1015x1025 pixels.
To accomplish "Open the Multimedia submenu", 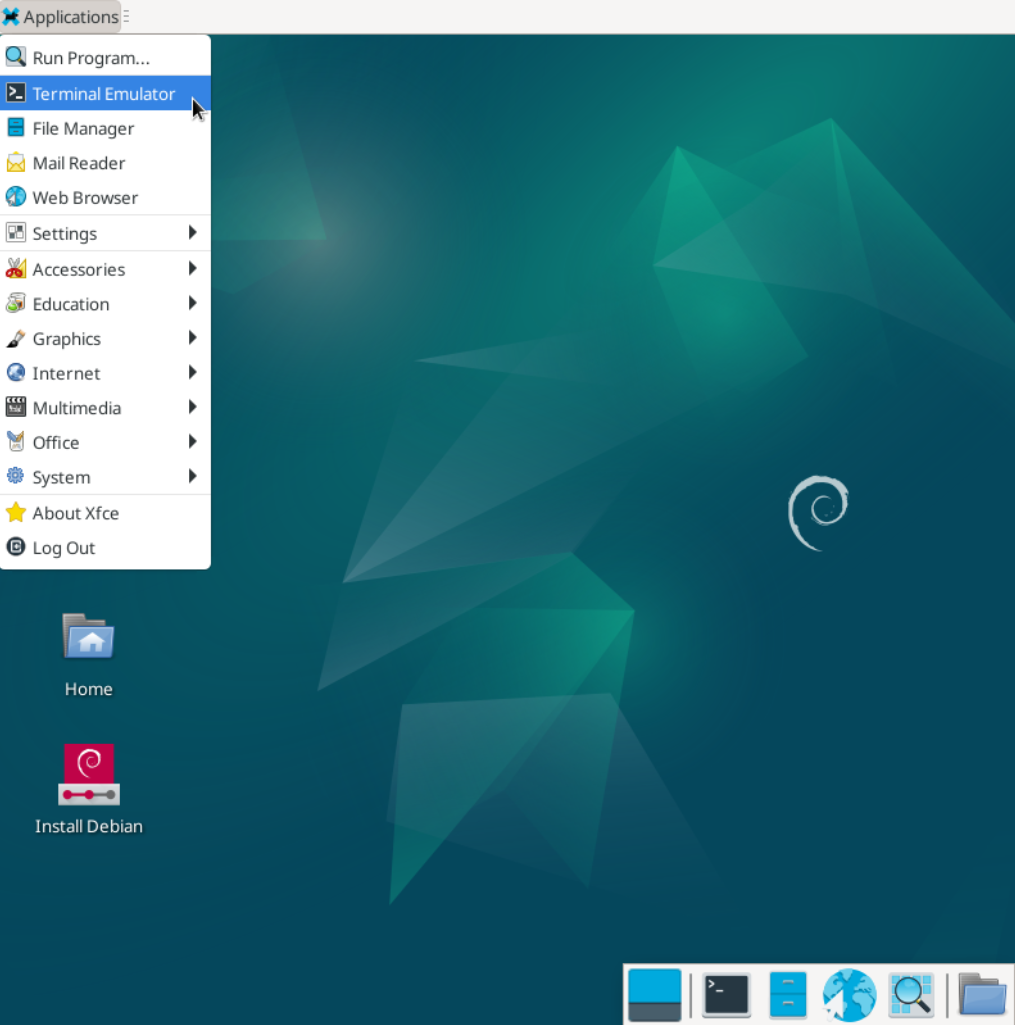I will (105, 408).
